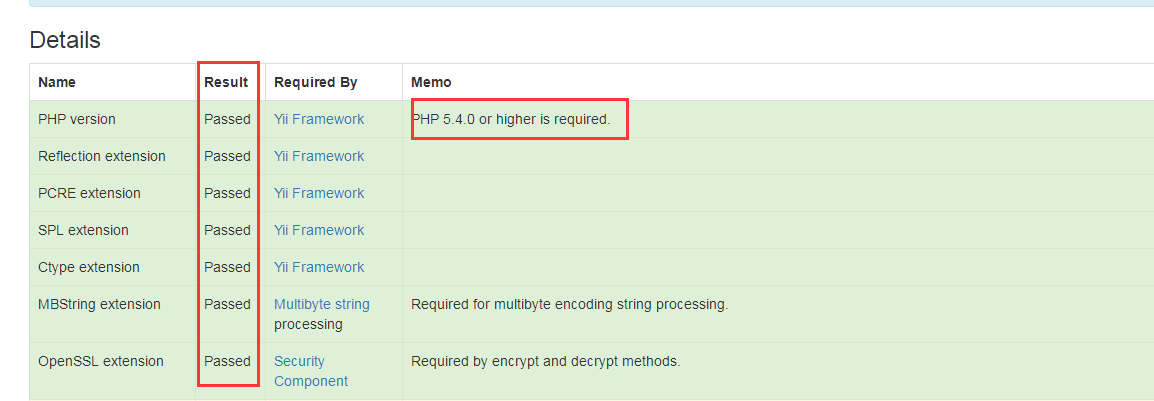Open Yii Framework link beside SPL extension
The image size is (1154, 401).
[x=319, y=230]
